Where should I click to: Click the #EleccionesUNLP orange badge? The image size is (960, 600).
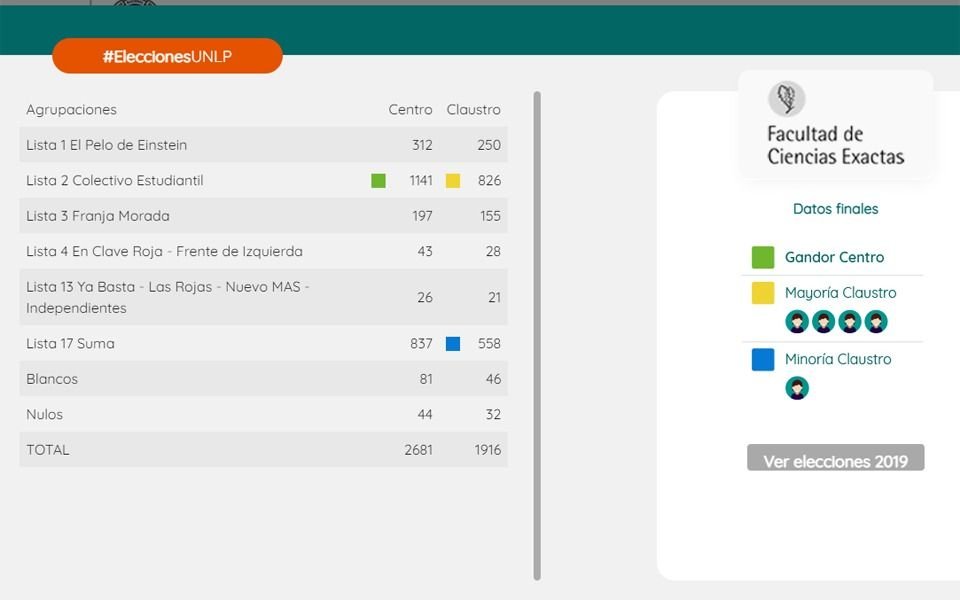(167, 56)
